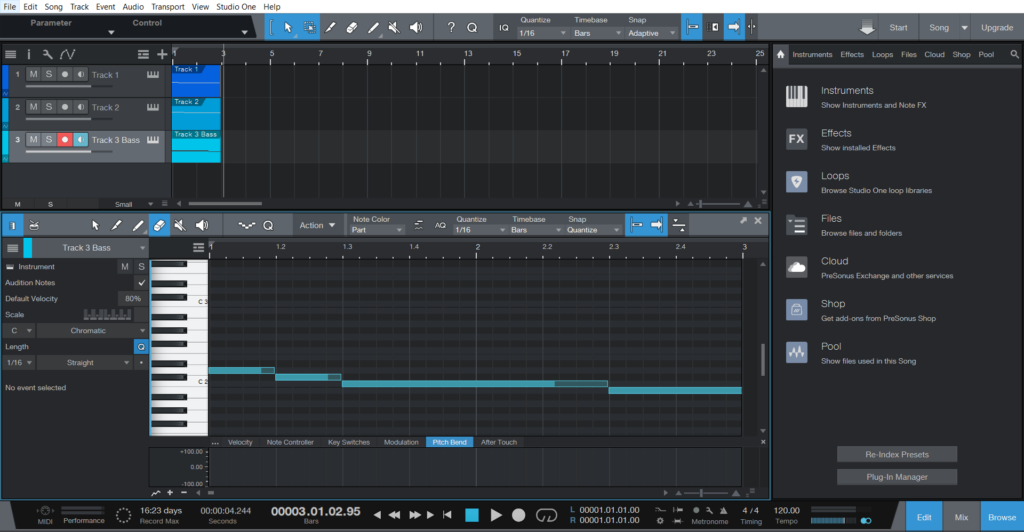Open the Track 3 Bass editor dropdown
This screenshot has width=1024, height=532.
click(90, 248)
